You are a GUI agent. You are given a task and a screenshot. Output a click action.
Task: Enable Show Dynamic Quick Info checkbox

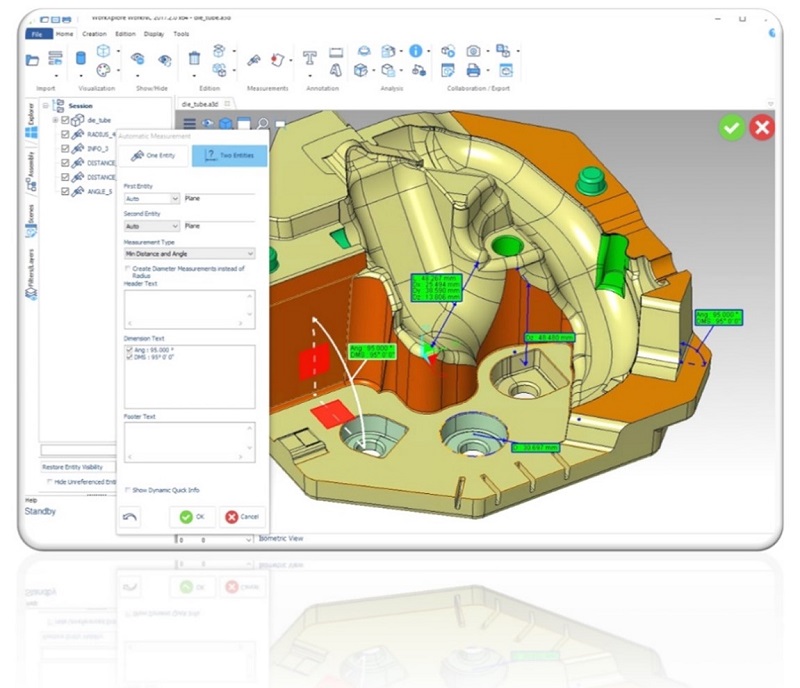[x=128, y=490]
